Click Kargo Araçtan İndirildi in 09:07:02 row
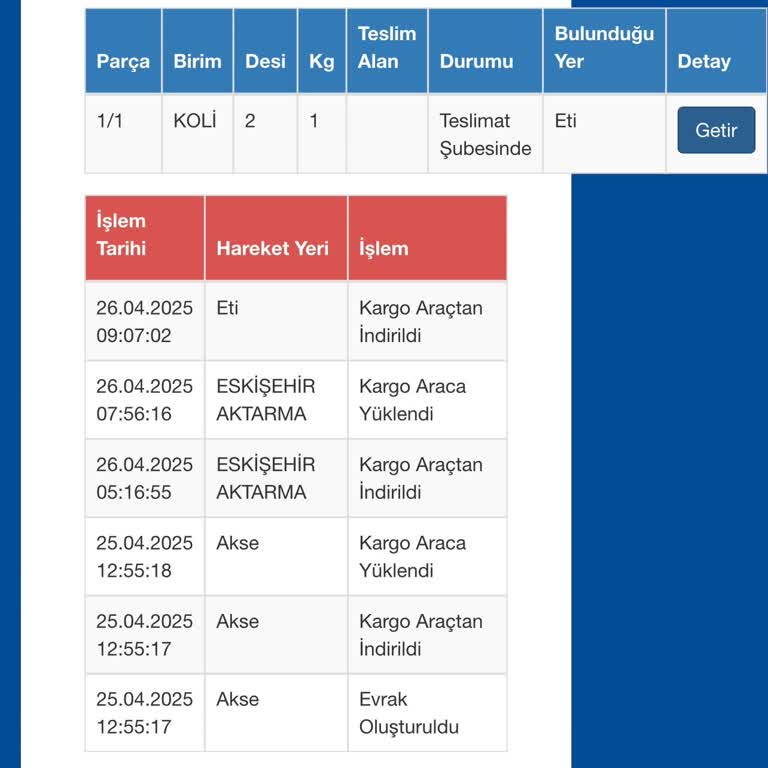 tap(421, 322)
